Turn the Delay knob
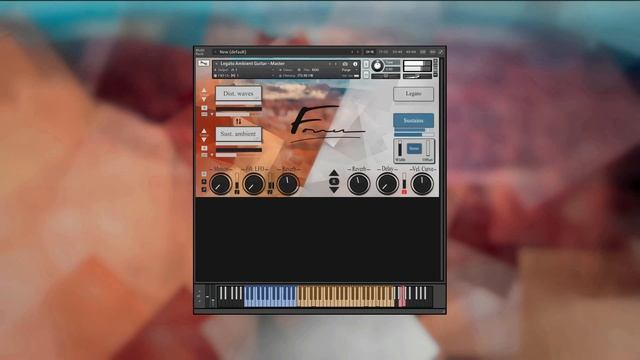This screenshot has height=360, width=640. click(387, 184)
